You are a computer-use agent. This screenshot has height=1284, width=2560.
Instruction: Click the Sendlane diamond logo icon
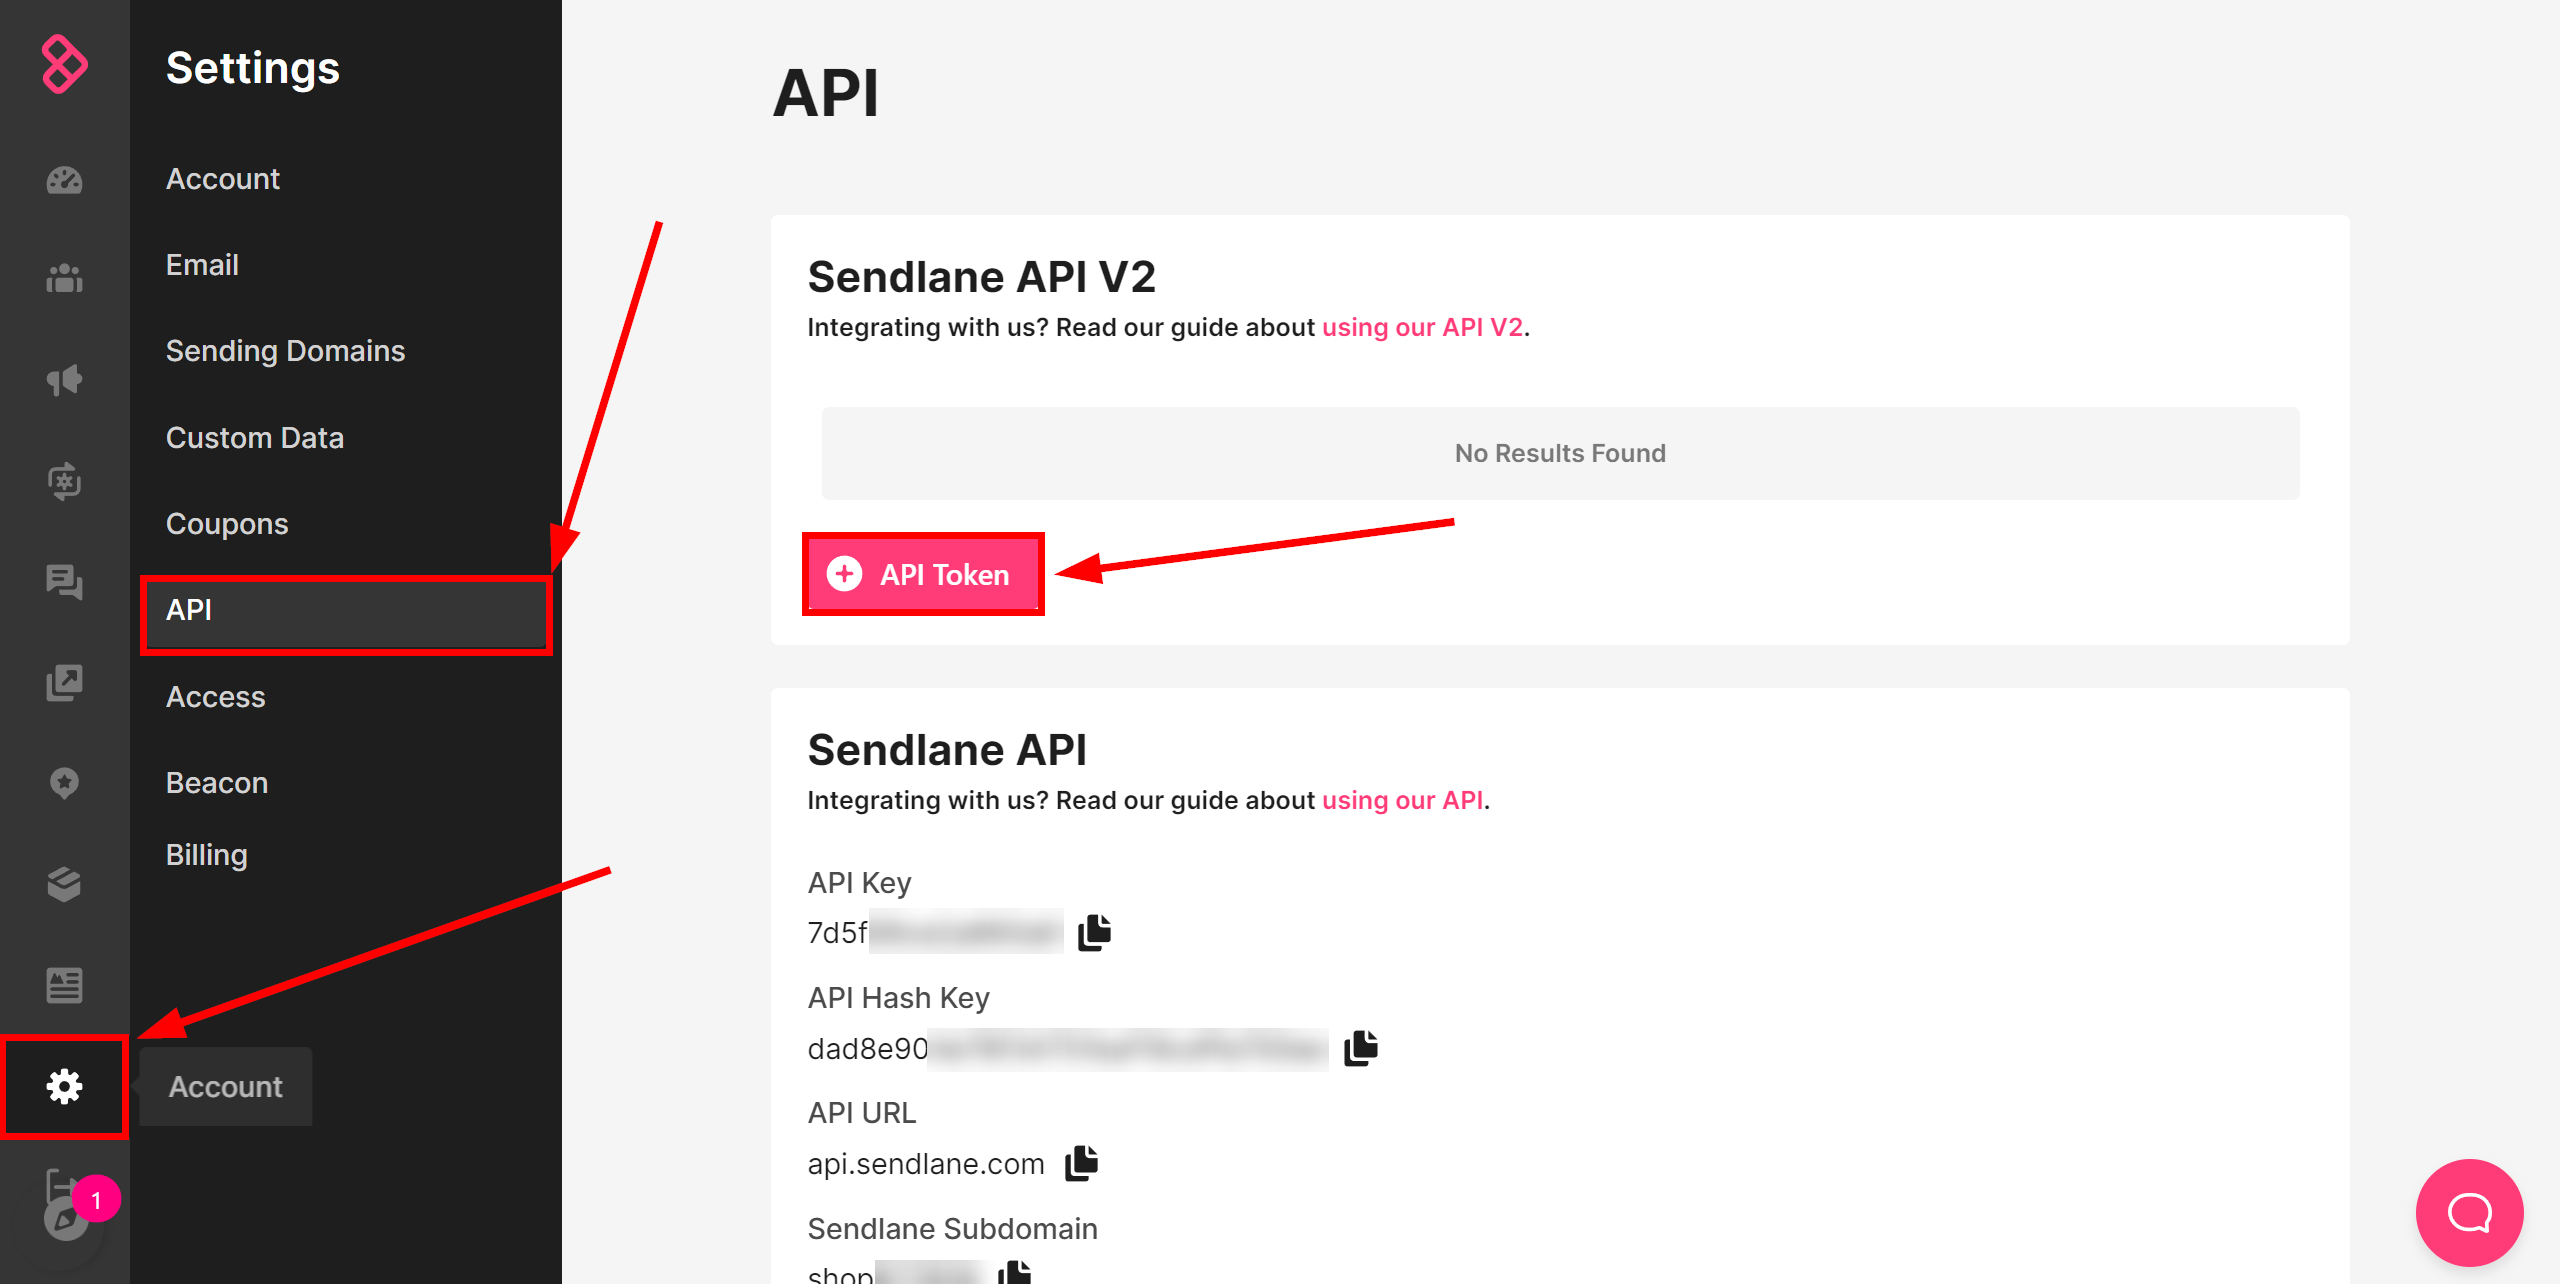pos(65,66)
